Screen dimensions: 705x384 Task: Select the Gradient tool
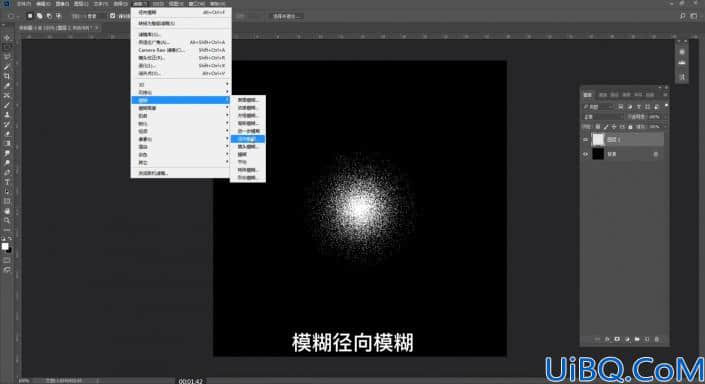click(7, 144)
